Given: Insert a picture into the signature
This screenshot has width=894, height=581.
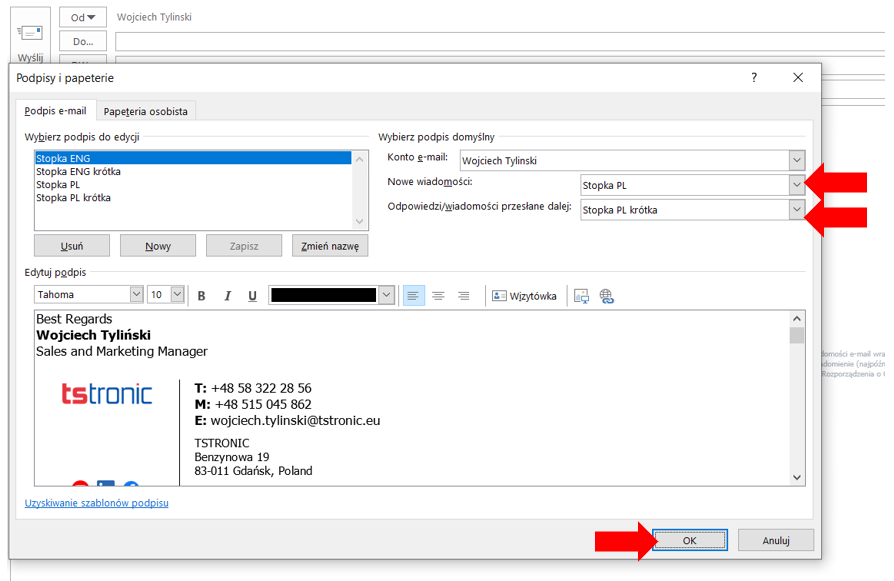Looking at the screenshot, I should click(x=581, y=296).
